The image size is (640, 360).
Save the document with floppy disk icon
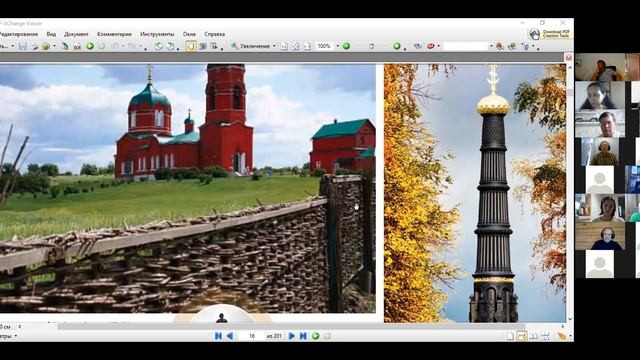click(22, 46)
